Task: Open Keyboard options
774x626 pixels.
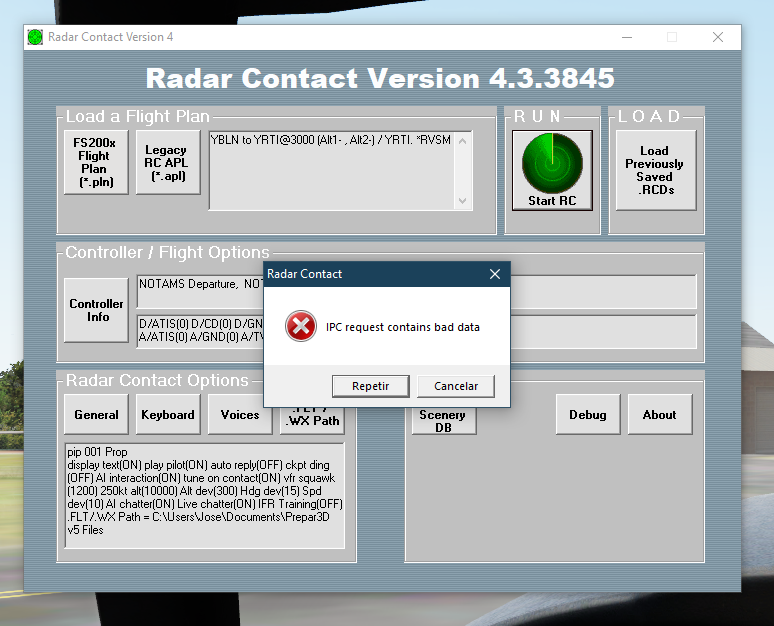Action: (x=168, y=414)
